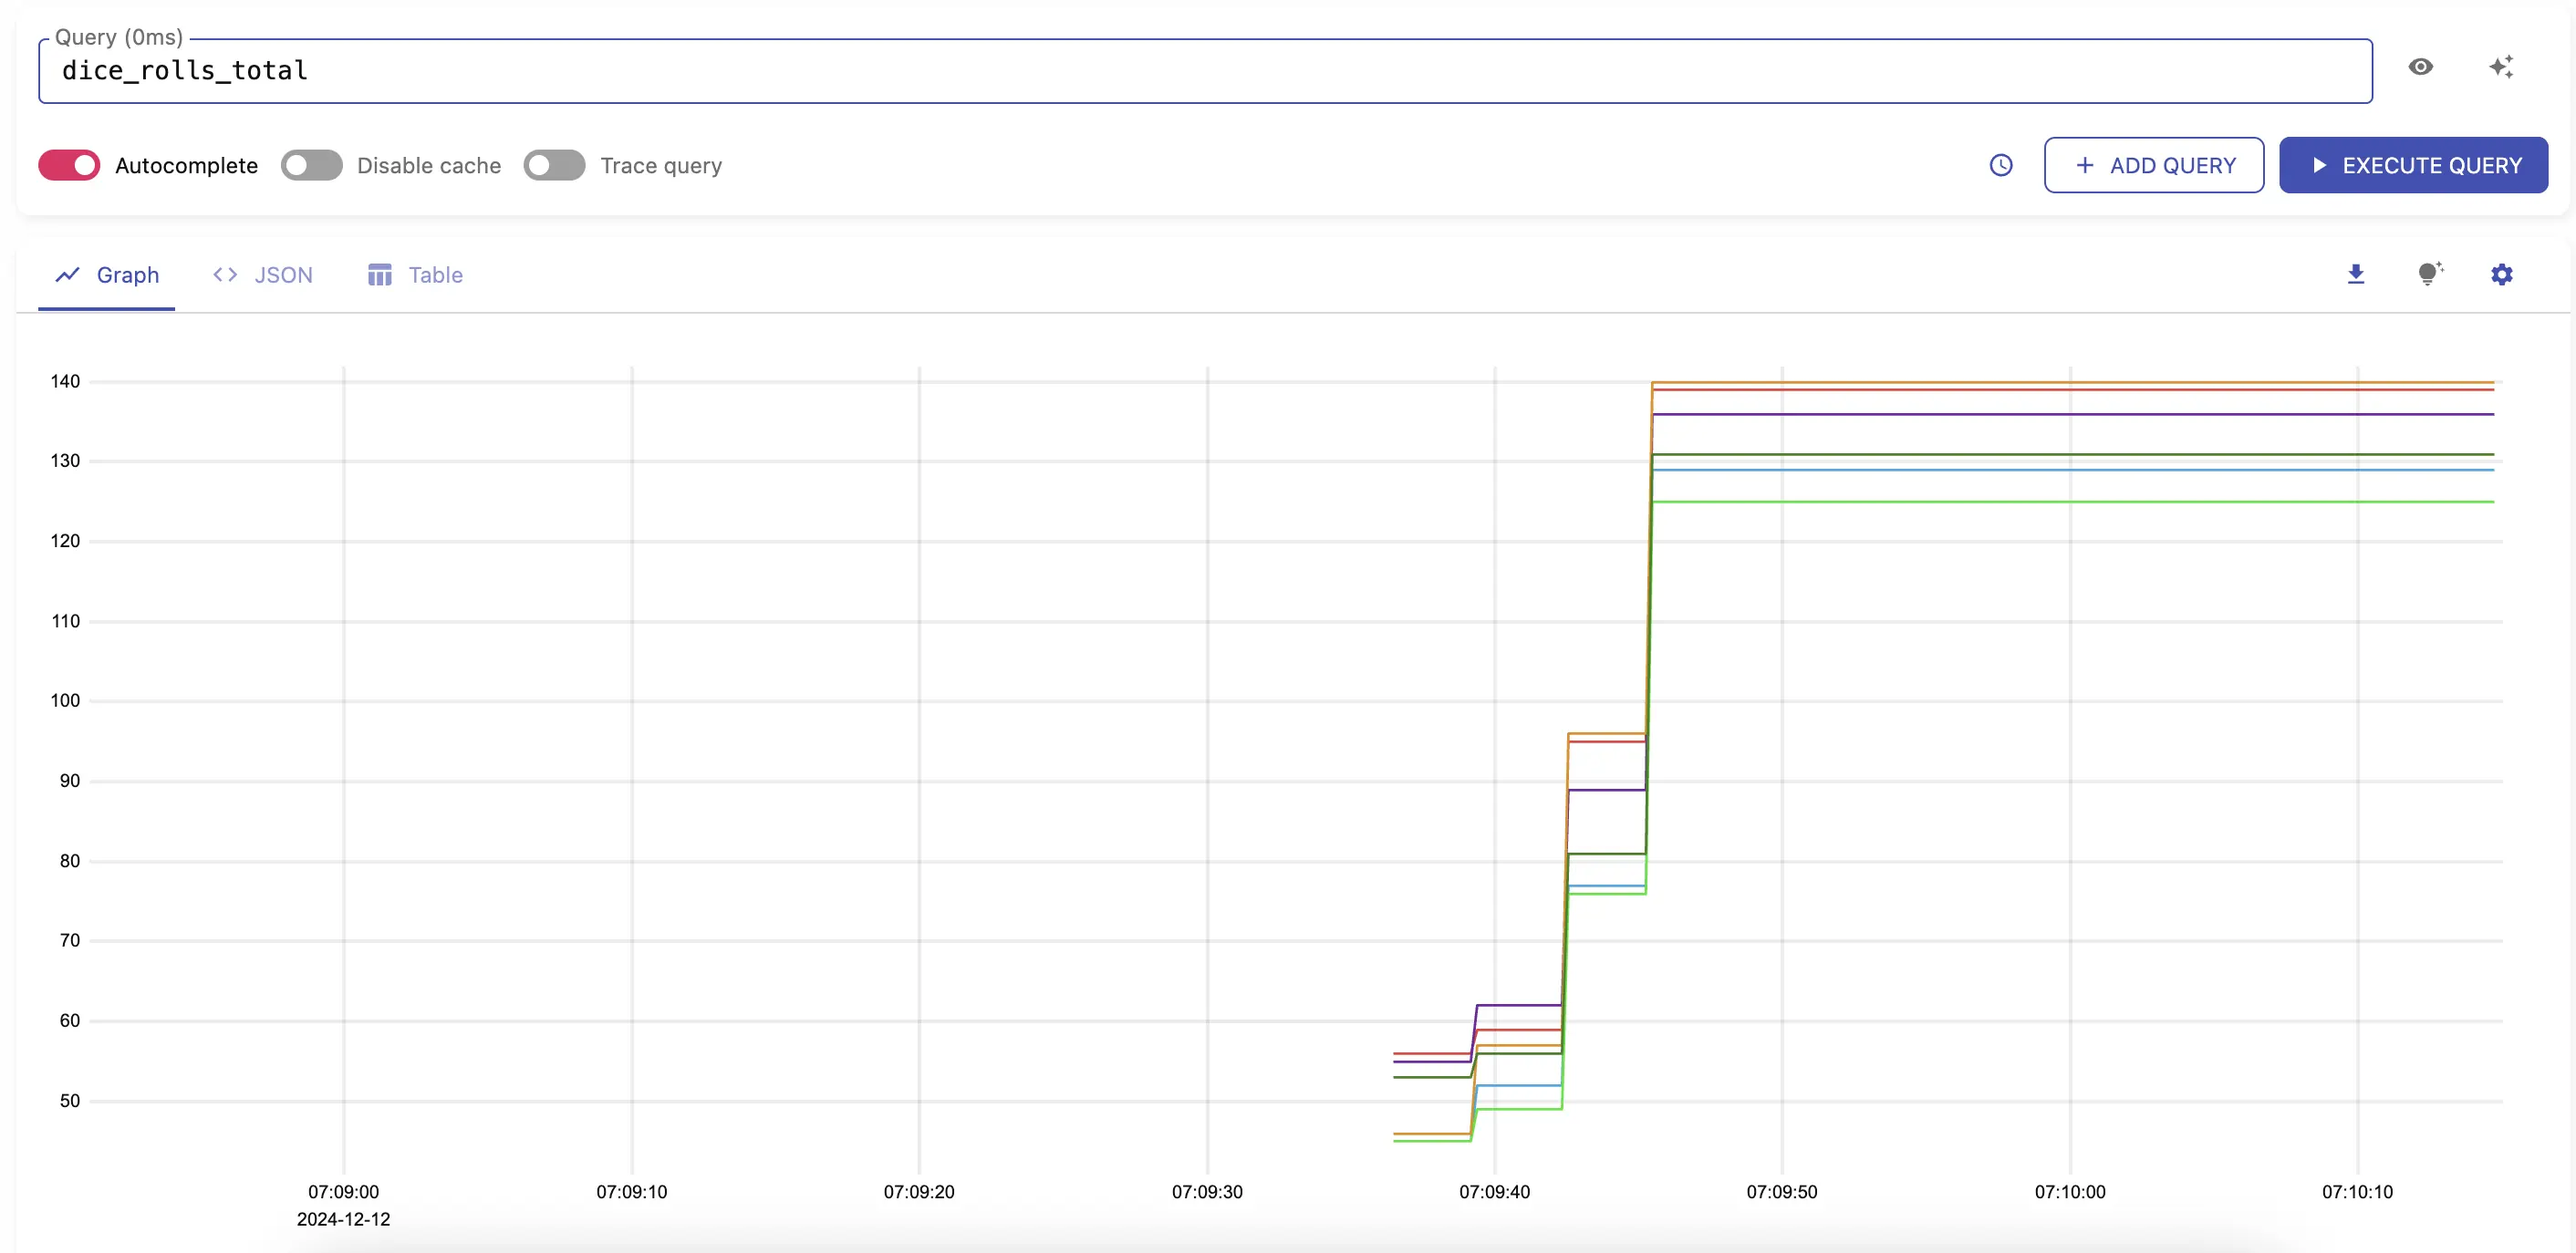This screenshot has height=1253, width=2576.
Task: Open the graph settings gear
Action: (x=2501, y=274)
